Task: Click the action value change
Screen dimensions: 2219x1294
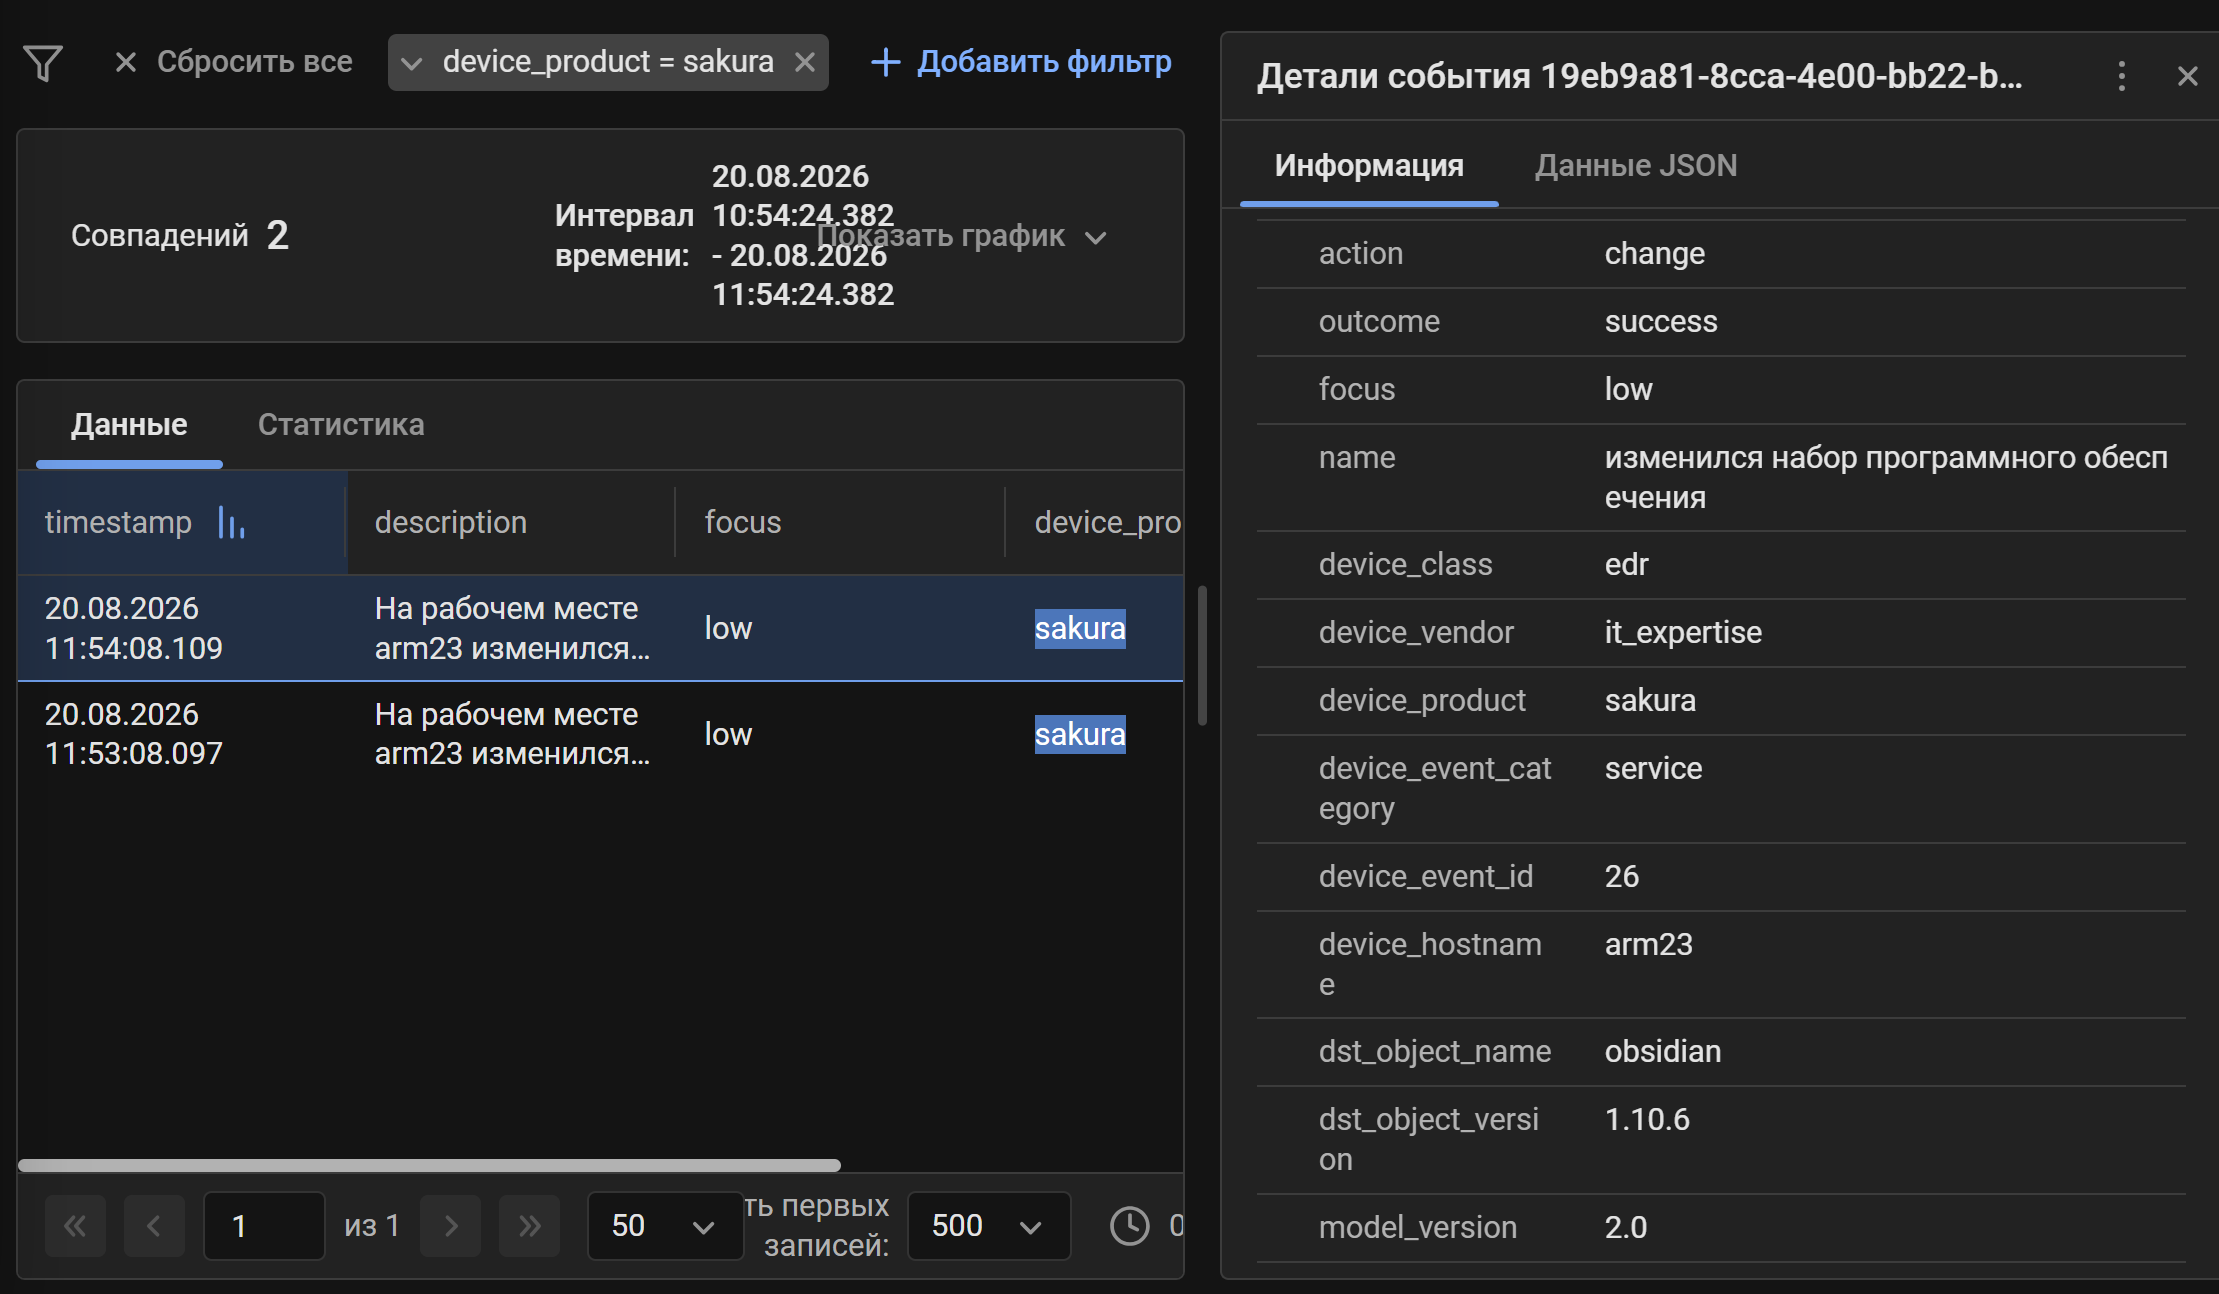Action: [x=1655, y=254]
